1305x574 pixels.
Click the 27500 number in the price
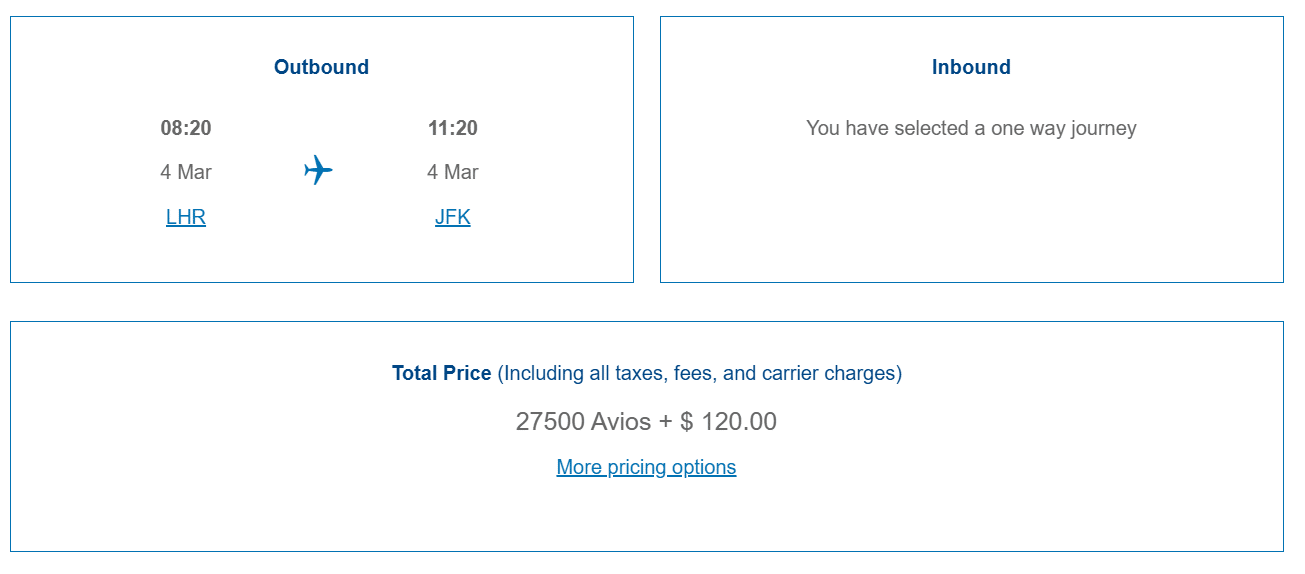point(550,421)
